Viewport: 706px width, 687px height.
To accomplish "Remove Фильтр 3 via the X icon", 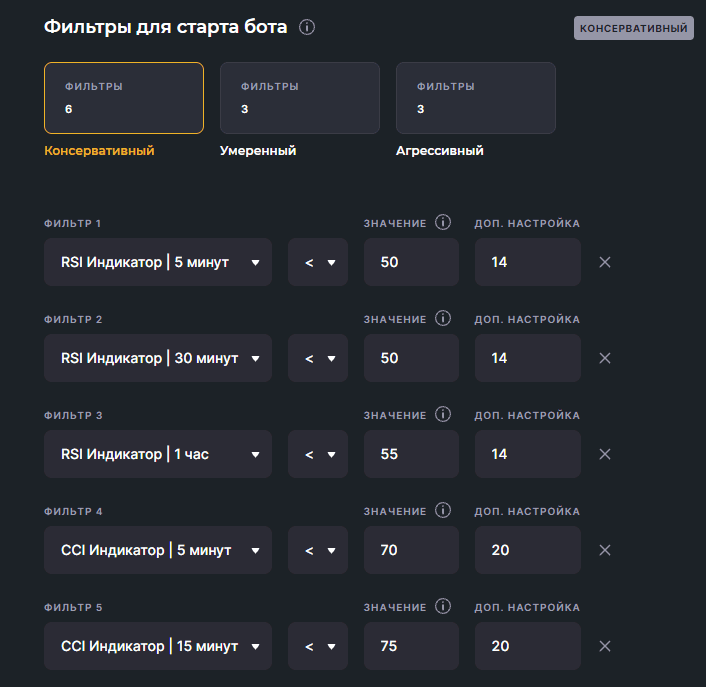I will (604, 454).
